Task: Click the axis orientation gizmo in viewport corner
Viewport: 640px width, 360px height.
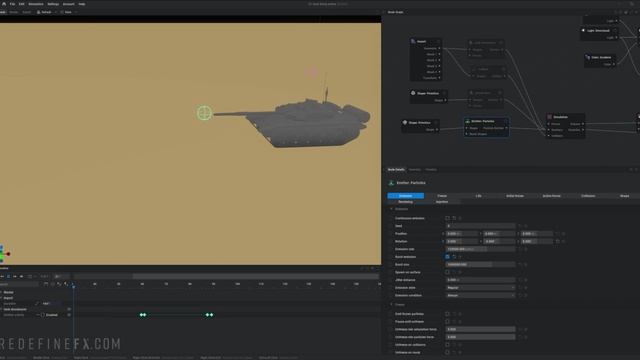Action: 4,253
